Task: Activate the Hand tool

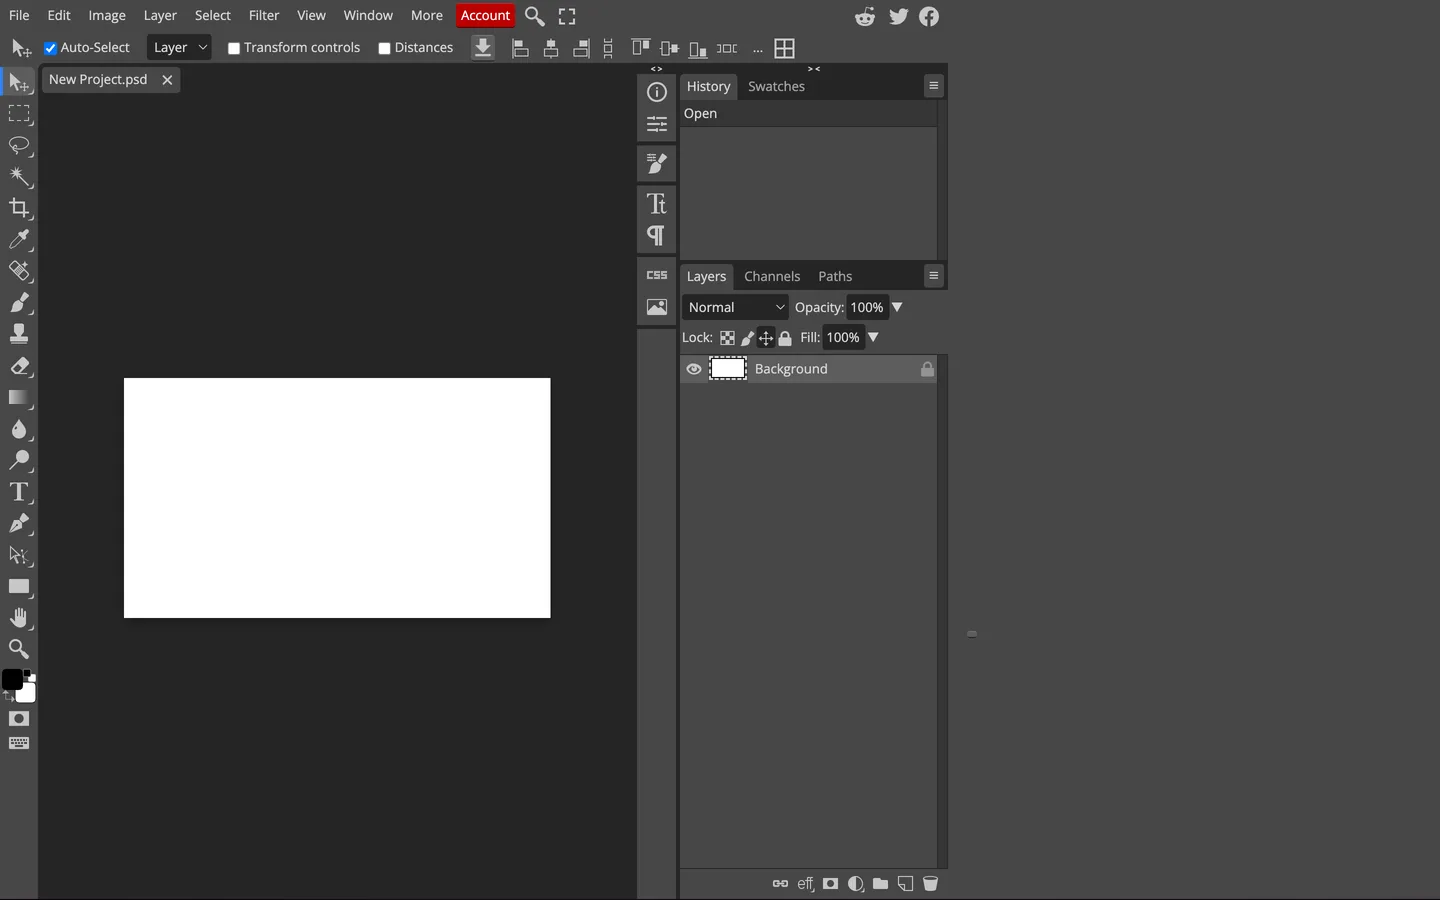Action: click(19, 618)
